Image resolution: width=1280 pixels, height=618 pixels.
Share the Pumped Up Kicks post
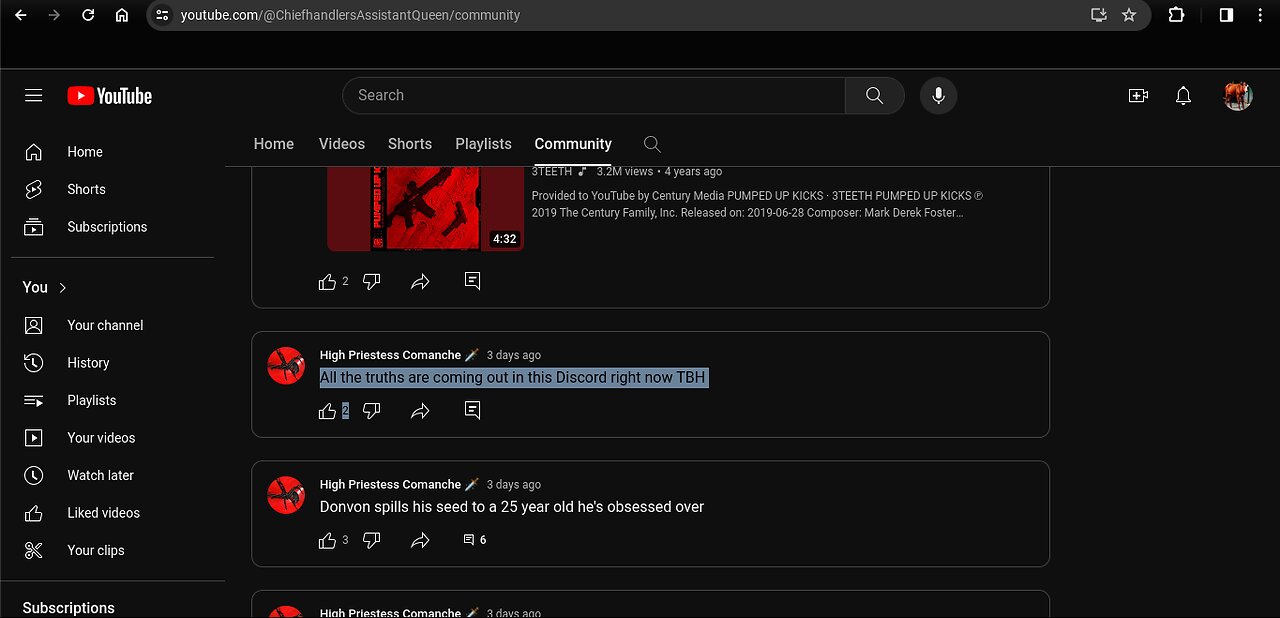click(420, 282)
